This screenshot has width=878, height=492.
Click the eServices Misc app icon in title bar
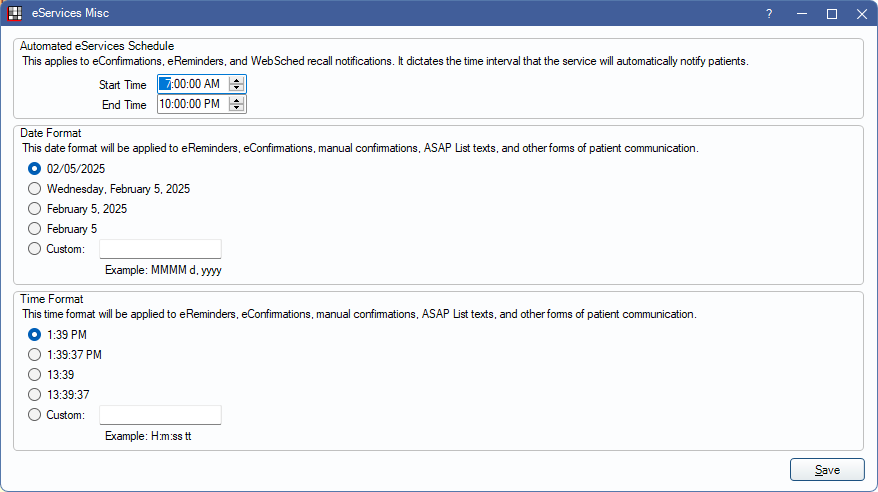15,14
